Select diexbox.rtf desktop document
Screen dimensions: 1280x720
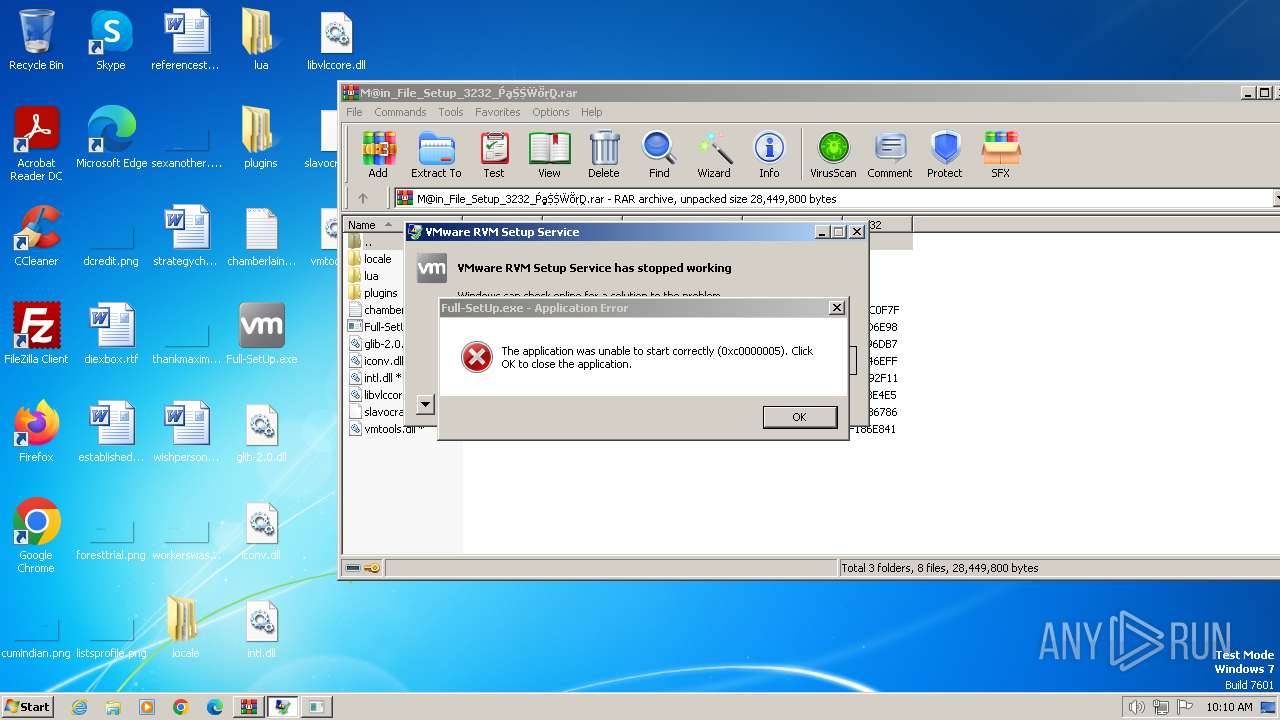click(111, 334)
